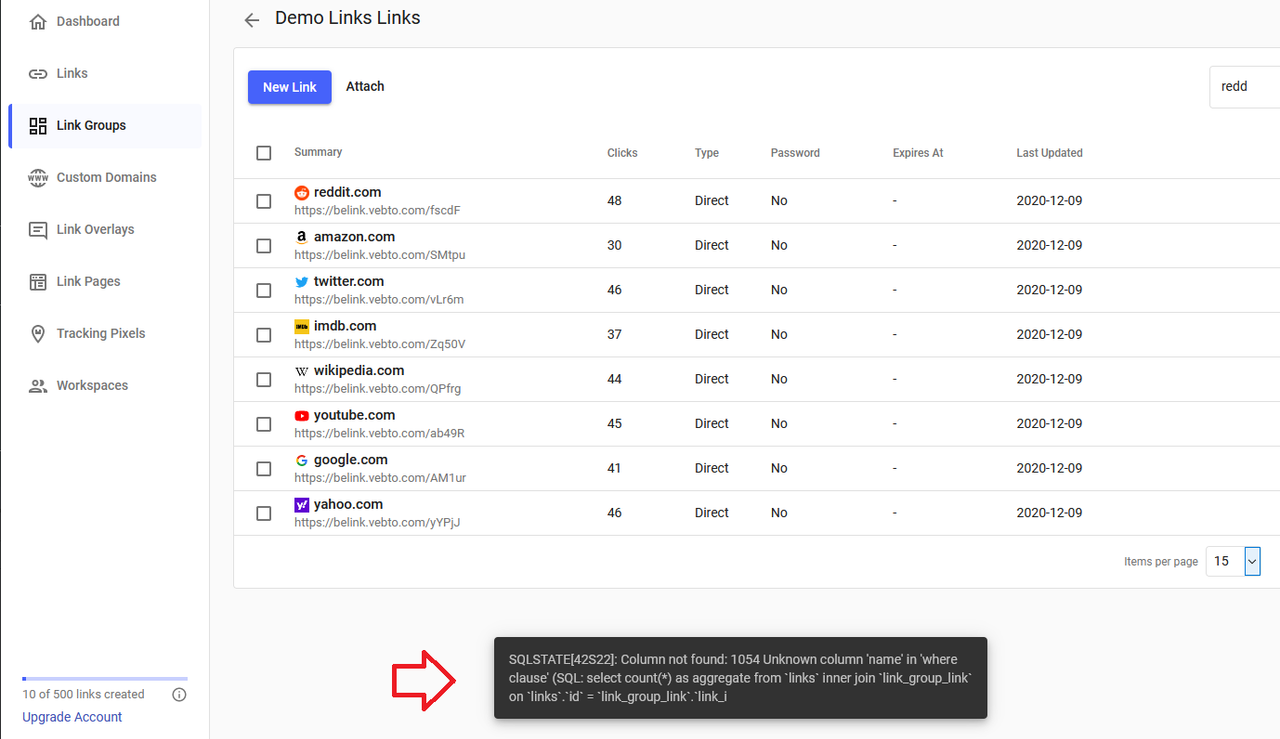Viewport: 1280px width, 739px height.
Task: Click the yahoo favicon
Action: tap(302, 505)
